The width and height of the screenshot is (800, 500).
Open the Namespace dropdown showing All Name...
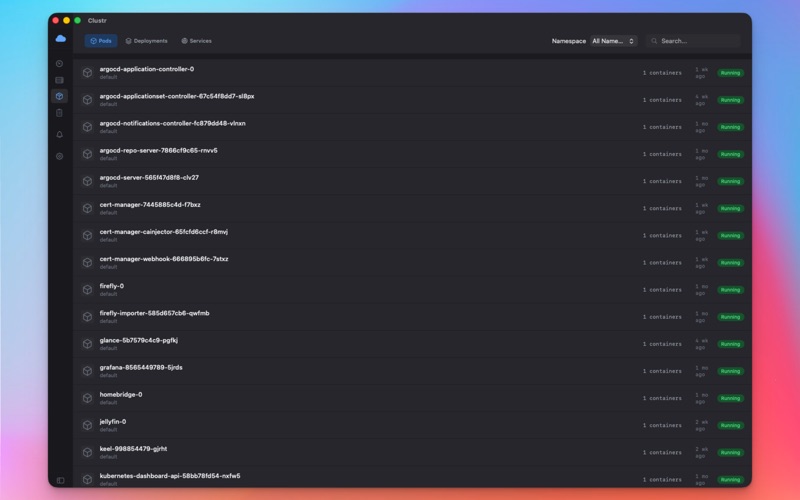coord(613,41)
